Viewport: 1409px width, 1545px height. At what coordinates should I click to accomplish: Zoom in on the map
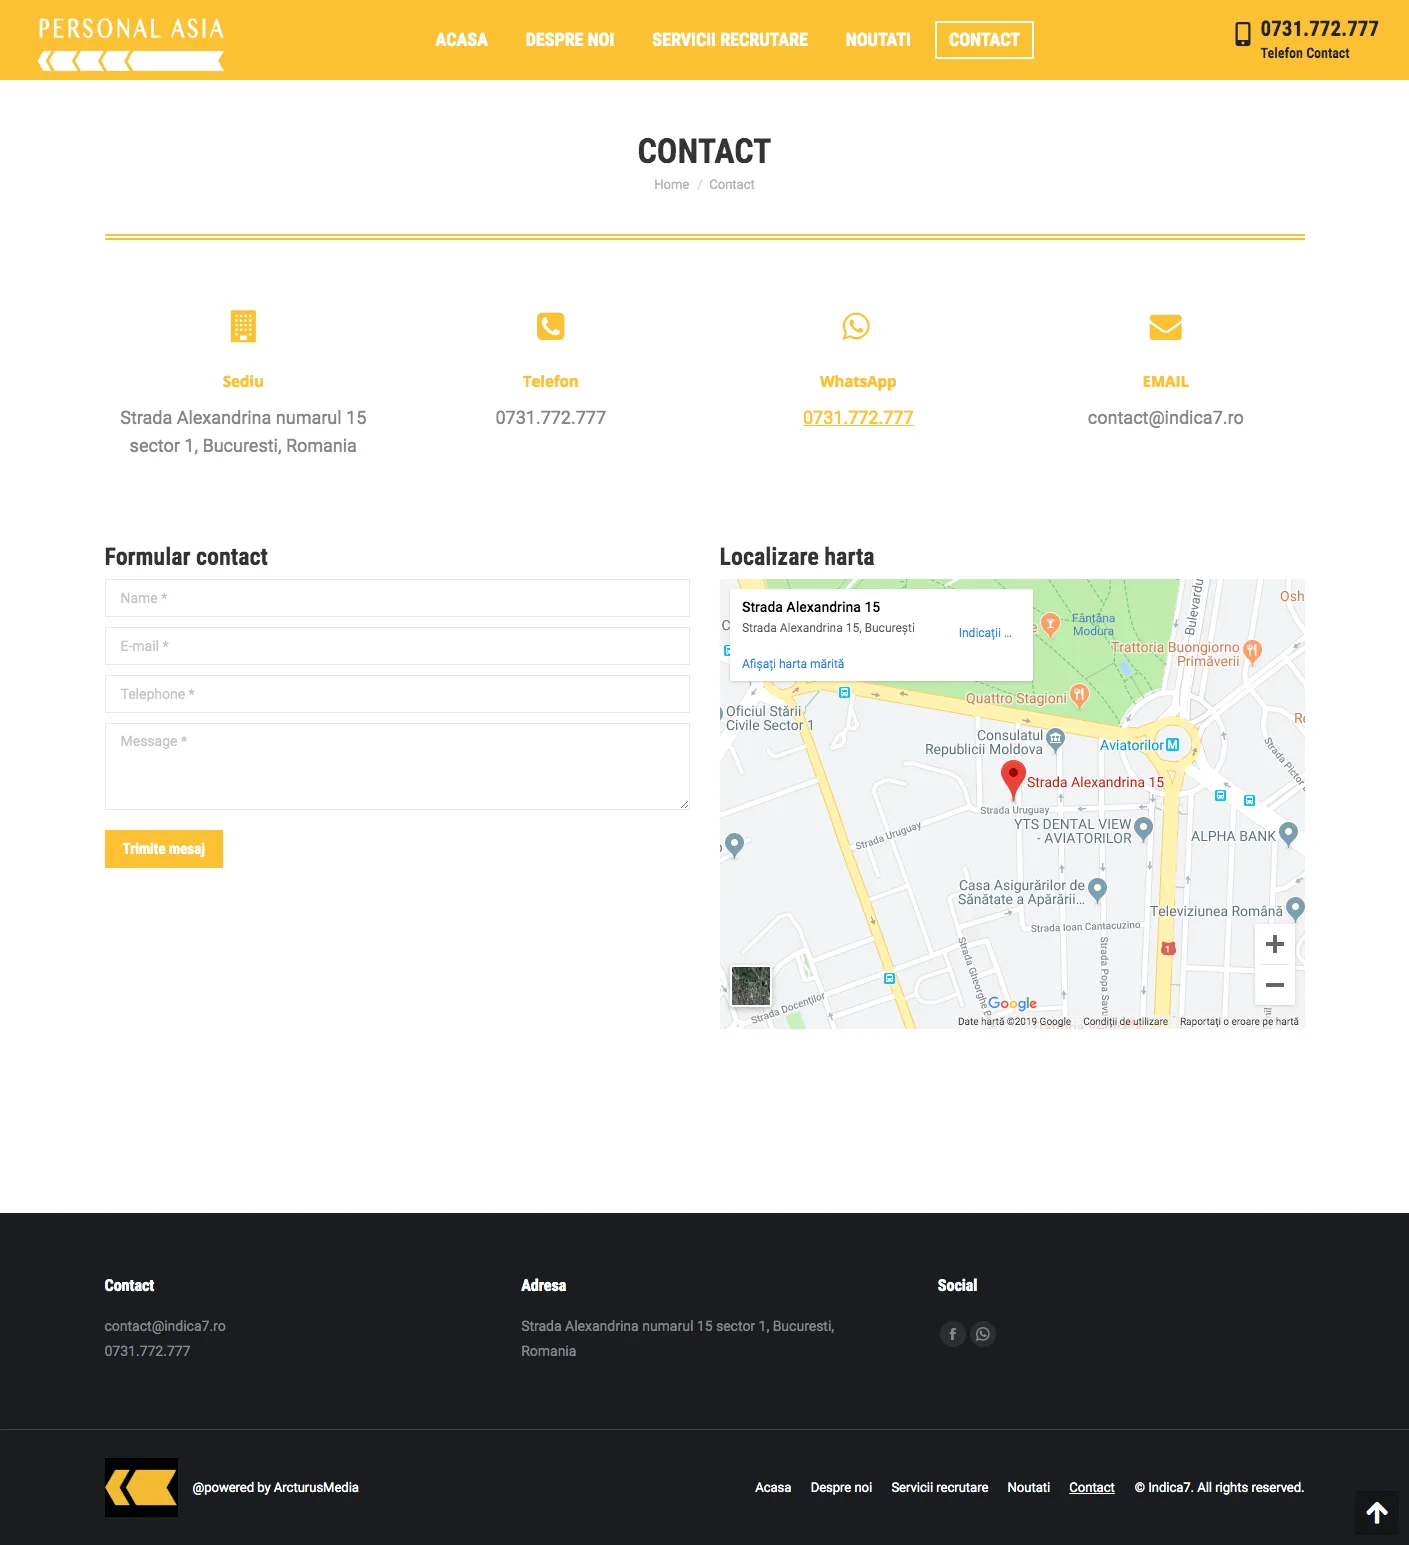tap(1274, 944)
